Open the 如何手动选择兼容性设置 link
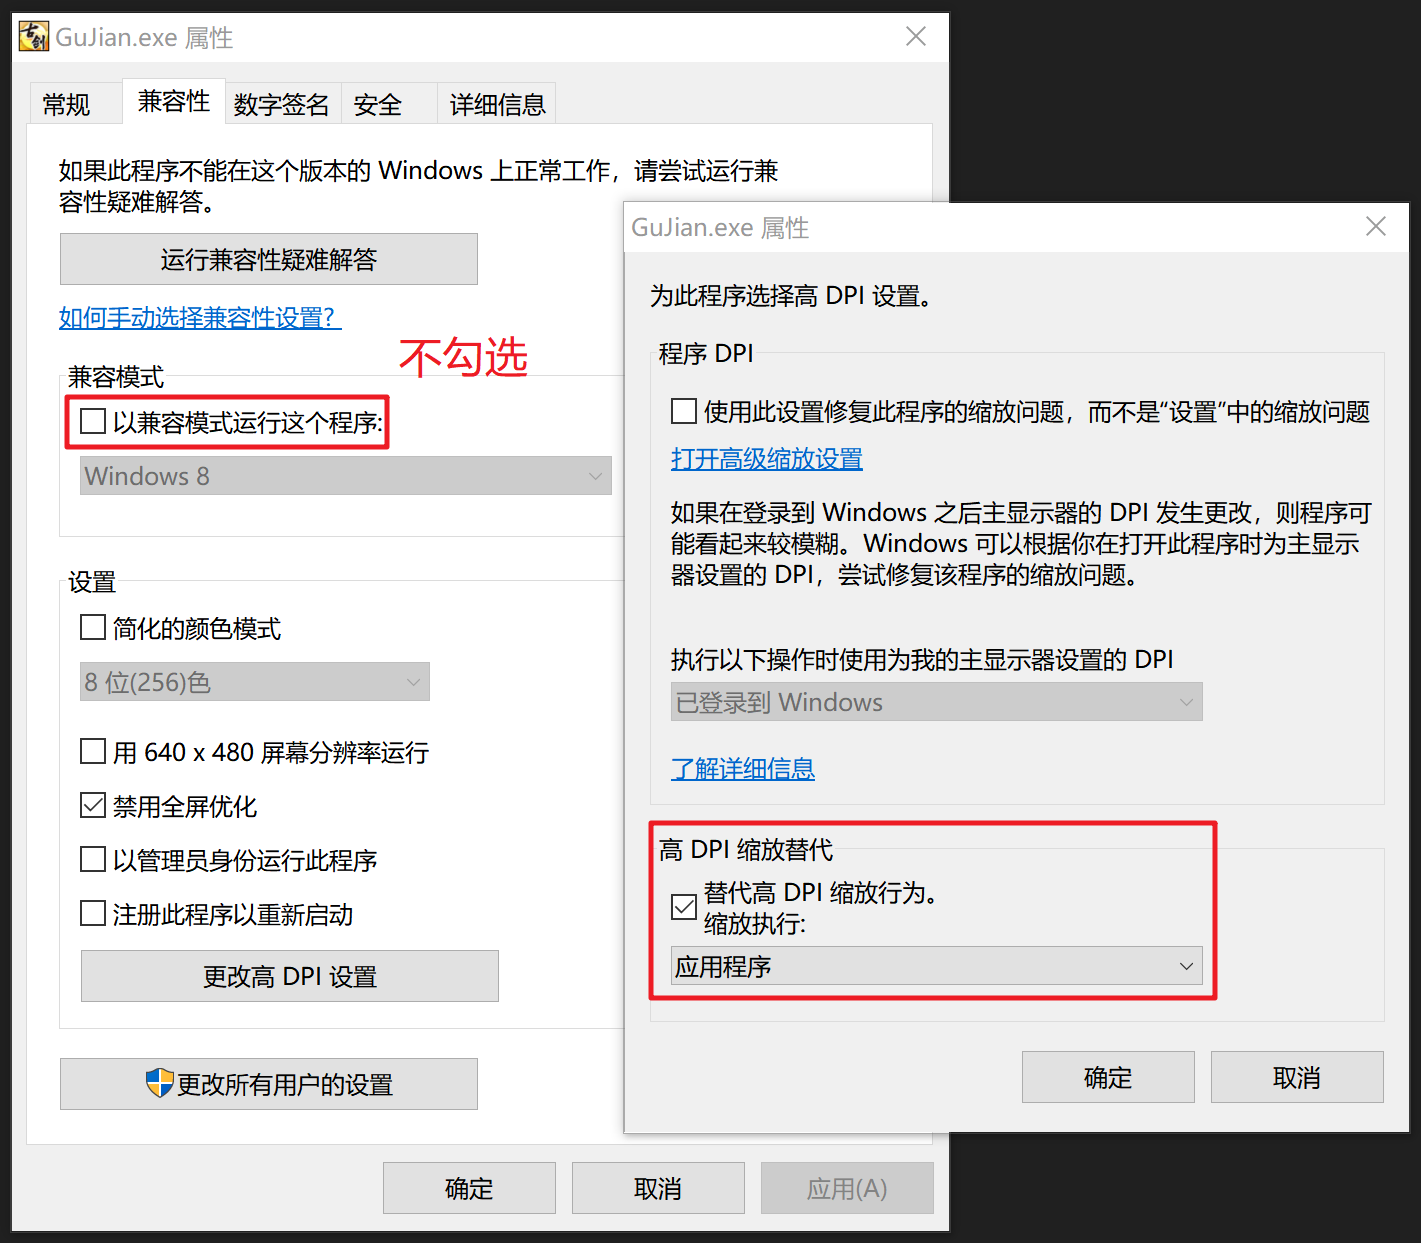 [x=199, y=317]
